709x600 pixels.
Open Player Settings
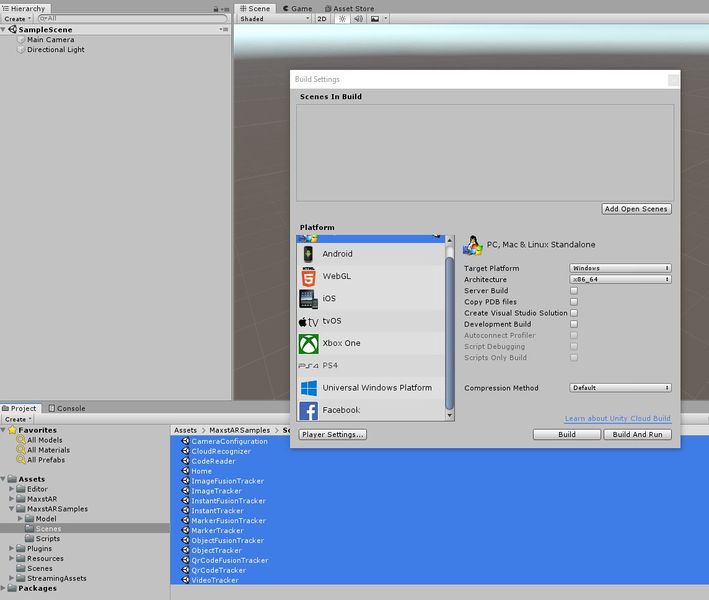pos(333,435)
